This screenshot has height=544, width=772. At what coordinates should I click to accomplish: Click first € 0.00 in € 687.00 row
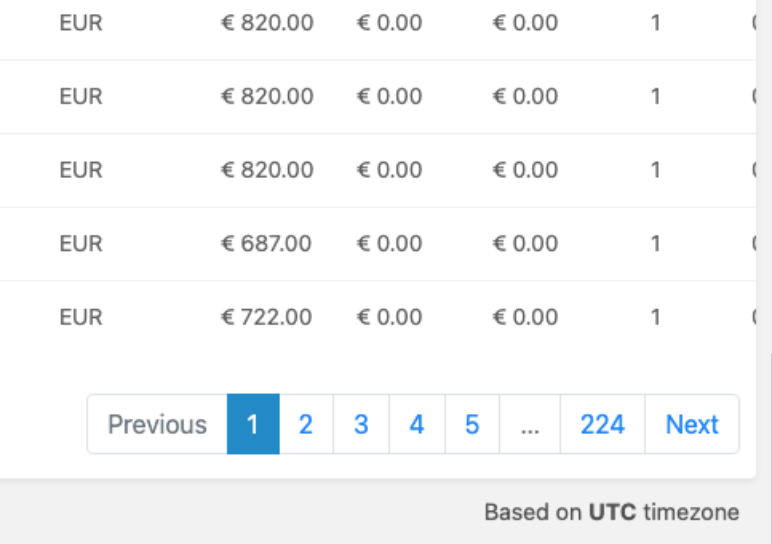pos(389,243)
